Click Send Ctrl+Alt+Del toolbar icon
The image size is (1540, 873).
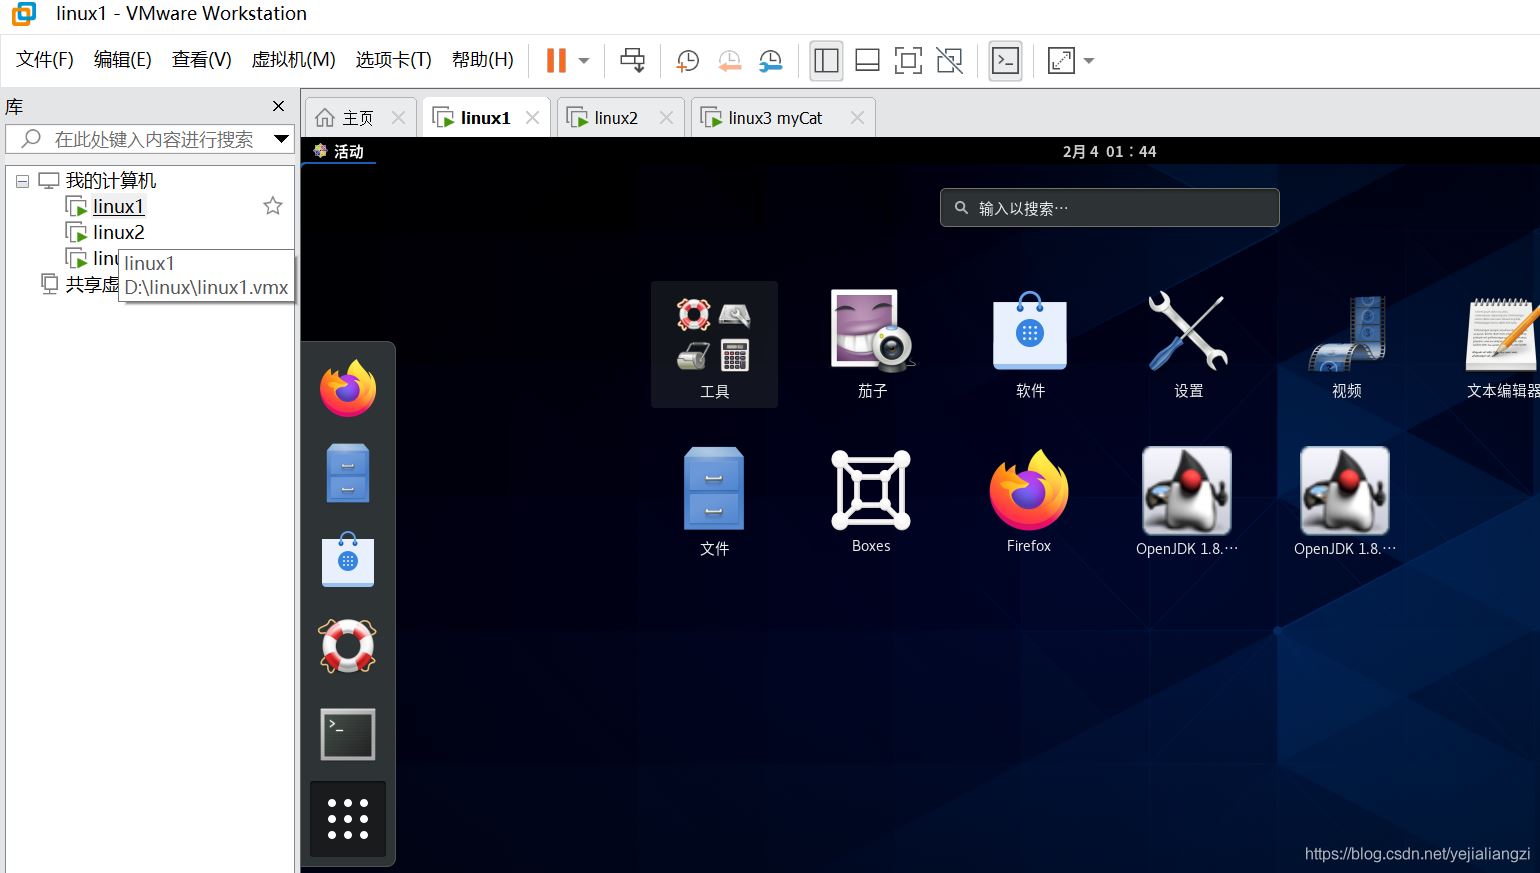[x=632, y=61]
